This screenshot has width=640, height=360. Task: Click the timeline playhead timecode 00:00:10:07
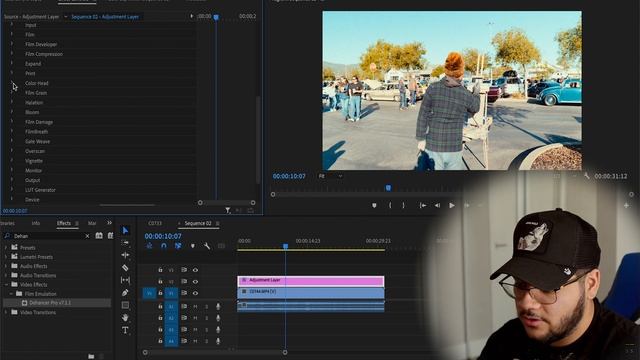click(x=163, y=236)
